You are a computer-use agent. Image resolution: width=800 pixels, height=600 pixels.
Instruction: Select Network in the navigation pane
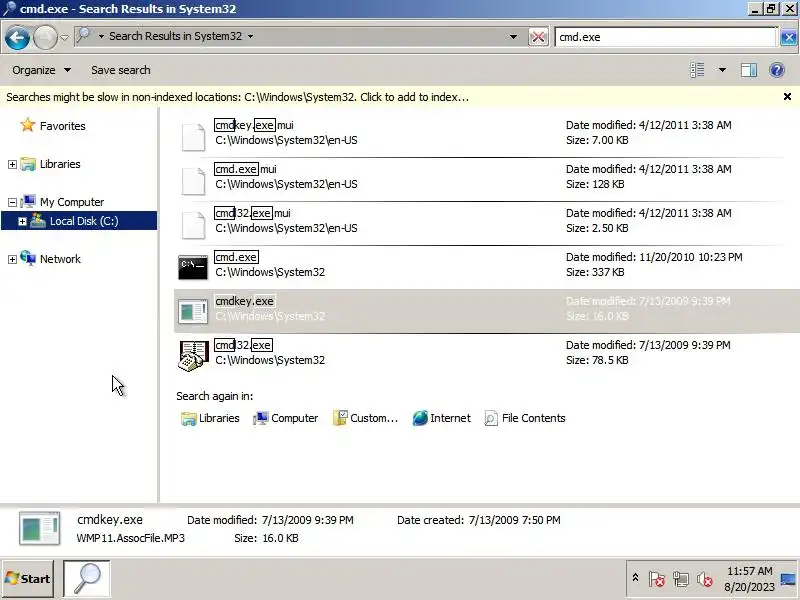pos(60,259)
